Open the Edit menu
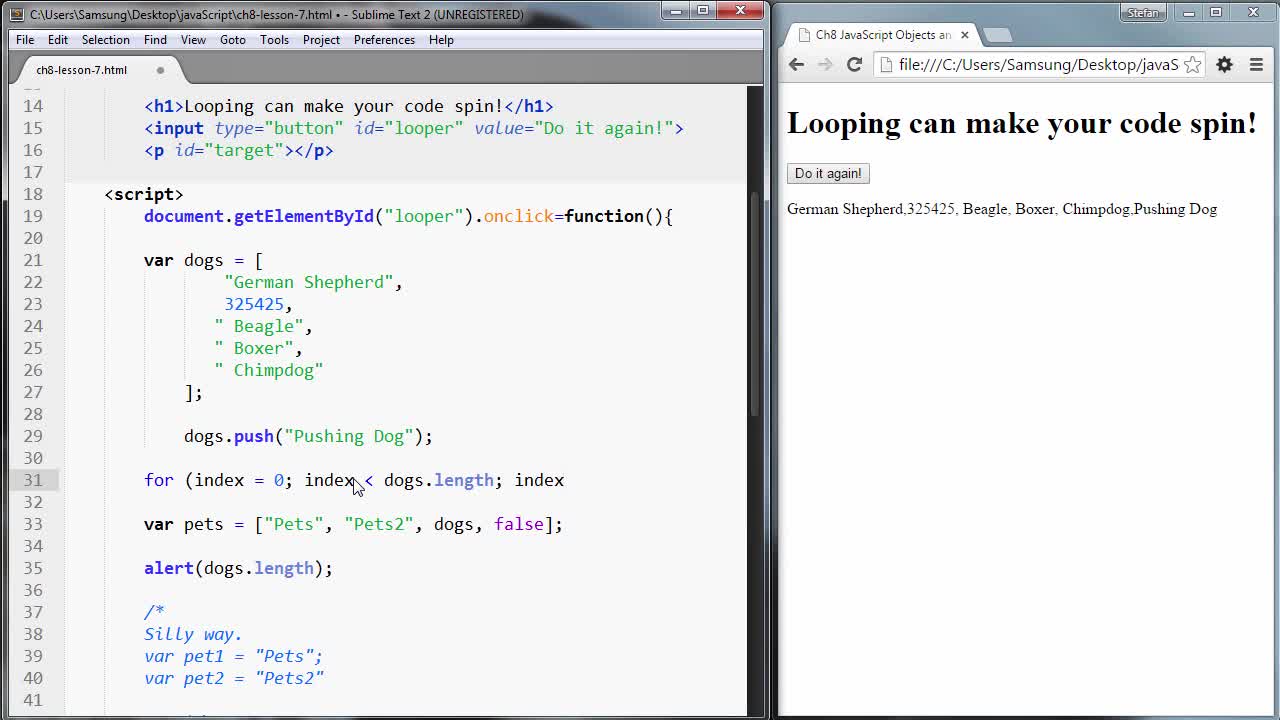This screenshot has width=1280, height=720. coord(58,40)
